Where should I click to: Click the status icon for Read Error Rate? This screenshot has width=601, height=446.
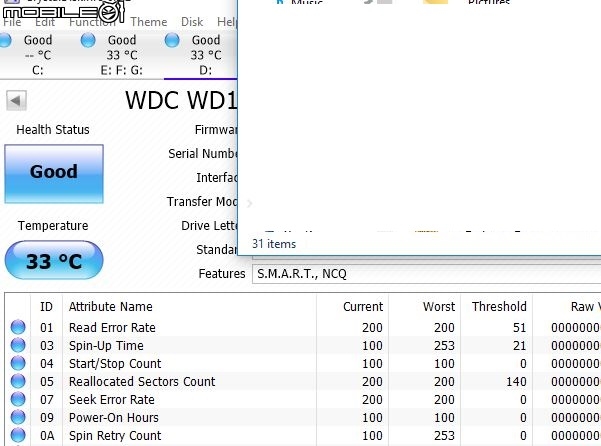click(x=18, y=327)
